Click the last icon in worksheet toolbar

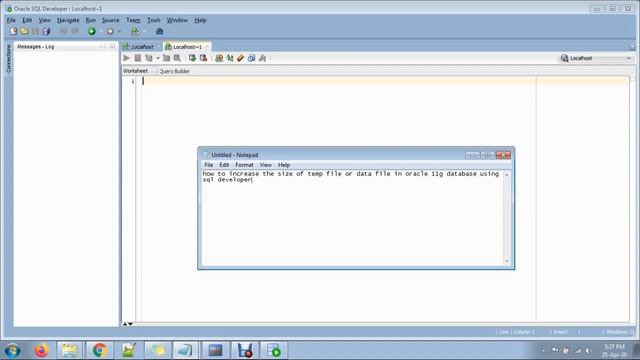click(x=262, y=58)
